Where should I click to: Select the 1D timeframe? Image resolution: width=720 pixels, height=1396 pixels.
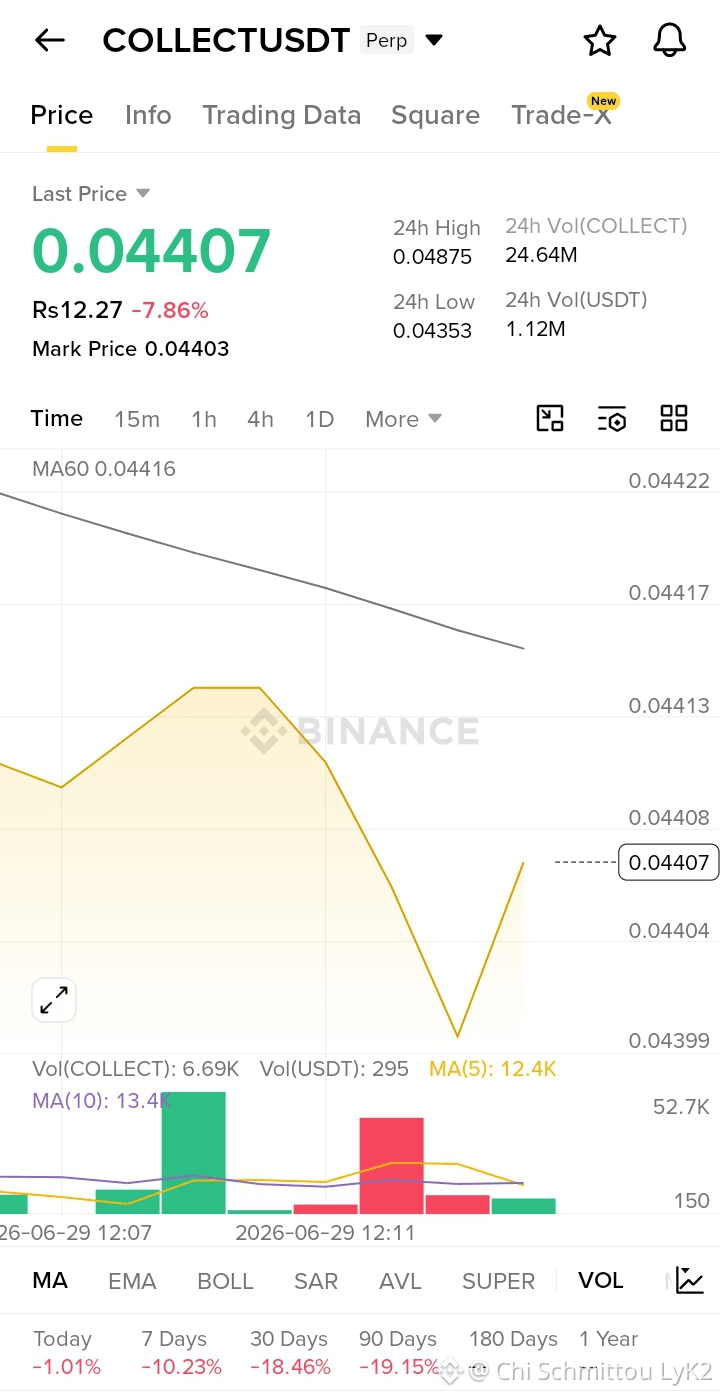319,419
